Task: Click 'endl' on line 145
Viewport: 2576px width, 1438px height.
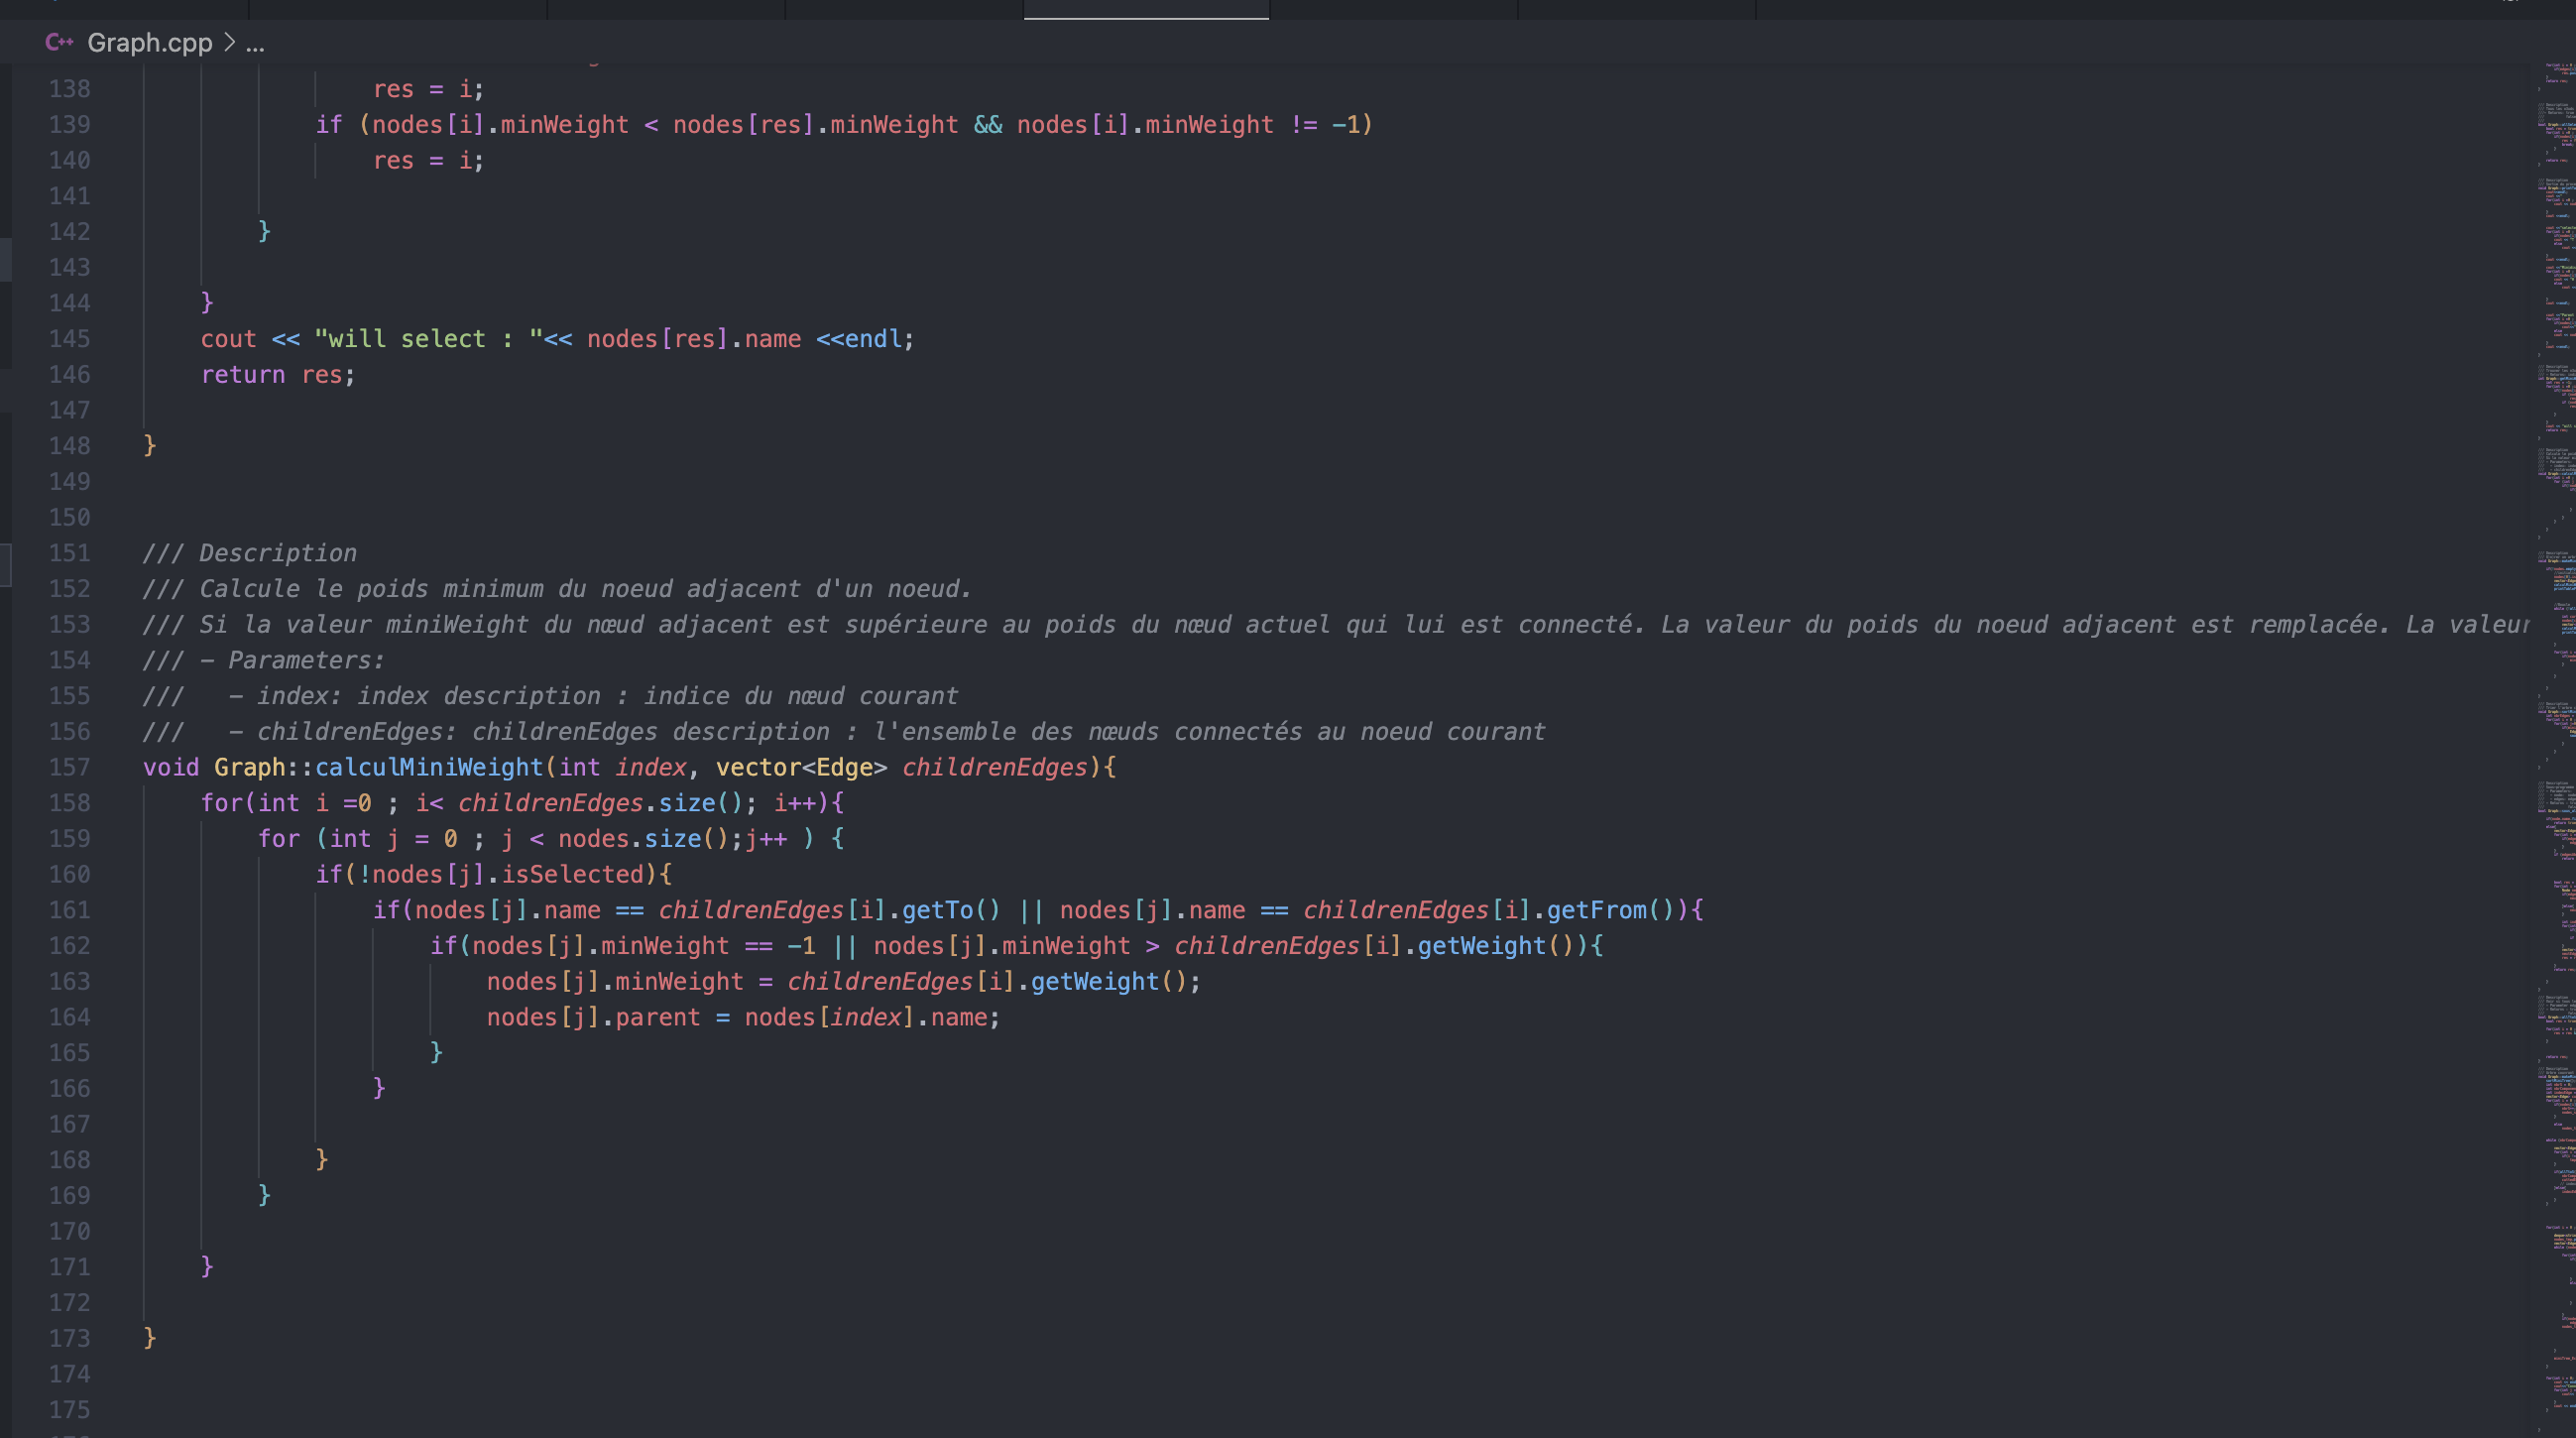Action: (x=873, y=339)
